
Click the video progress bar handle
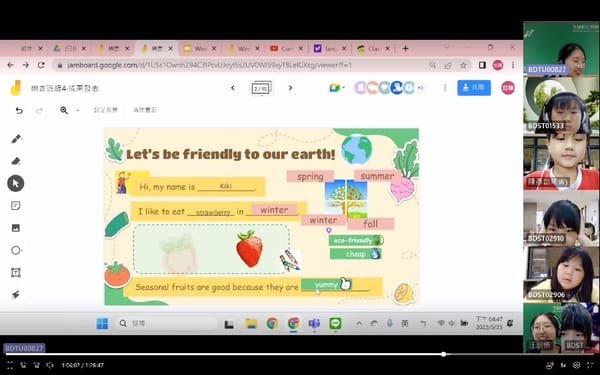click(x=443, y=354)
